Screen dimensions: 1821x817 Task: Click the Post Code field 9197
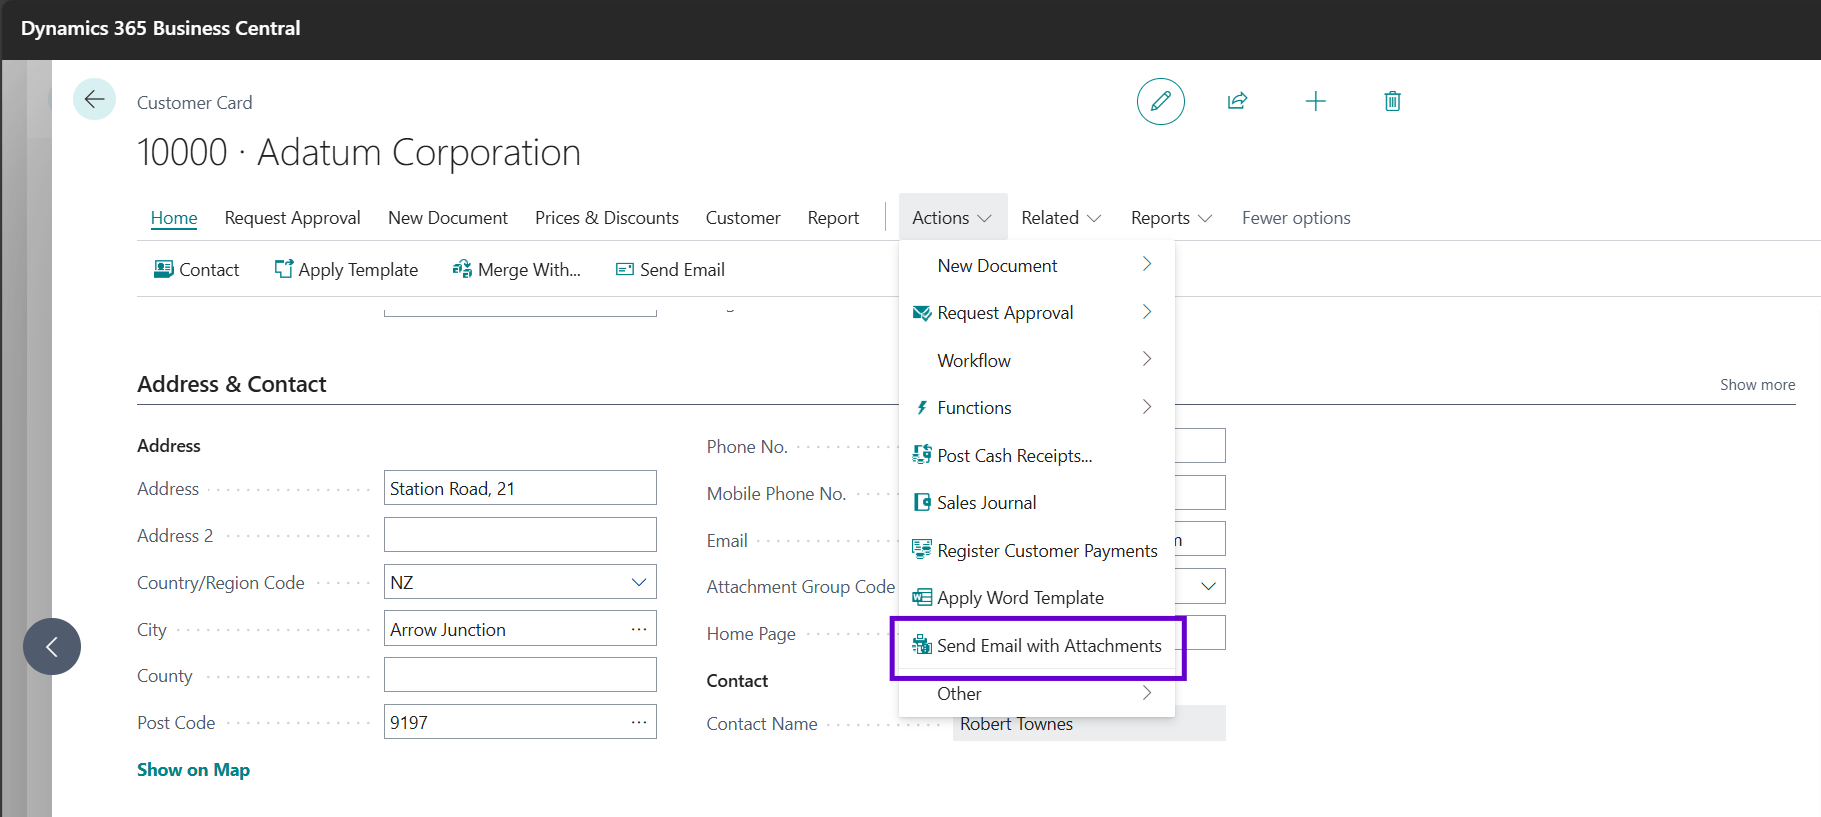tap(520, 722)
